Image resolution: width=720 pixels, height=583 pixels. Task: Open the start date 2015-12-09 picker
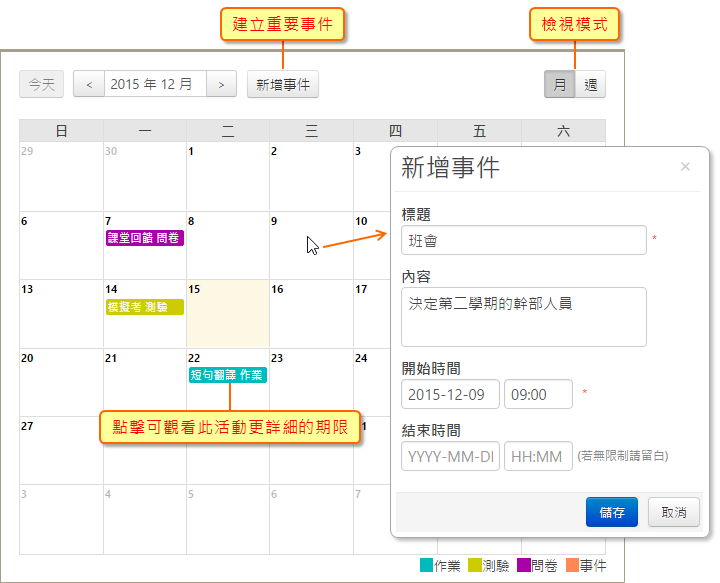click(x=450, y=394)
